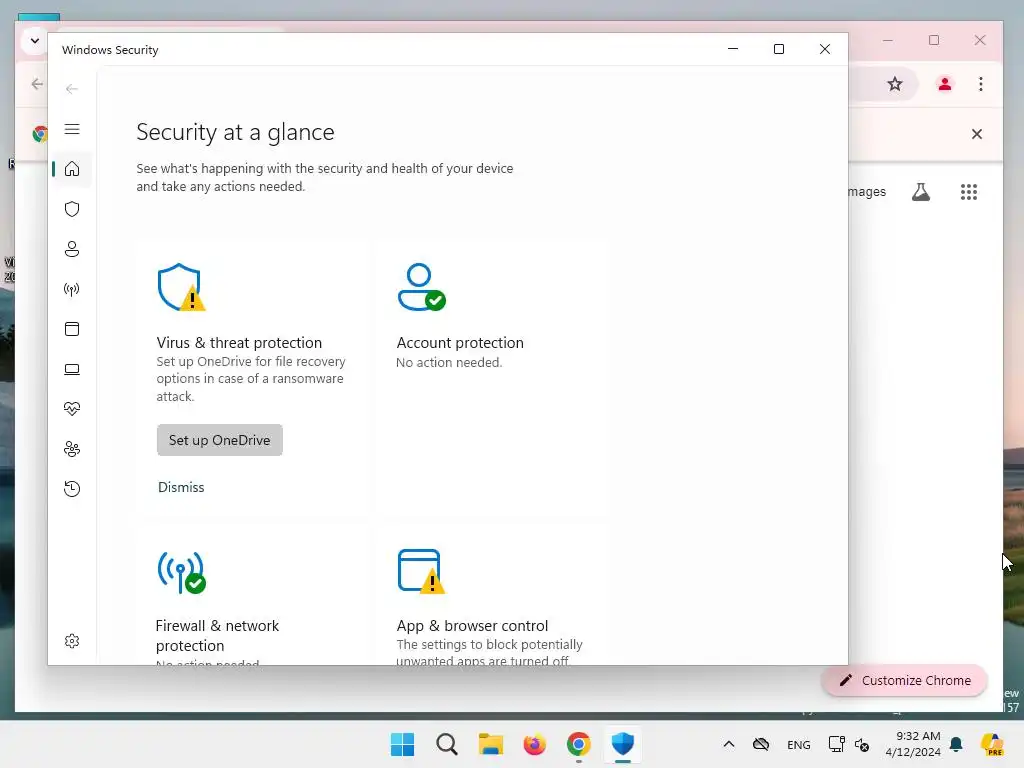Open Family options sidebar icon
Viewport: 1024px width, 768px height.
click(x=72, y=449)
